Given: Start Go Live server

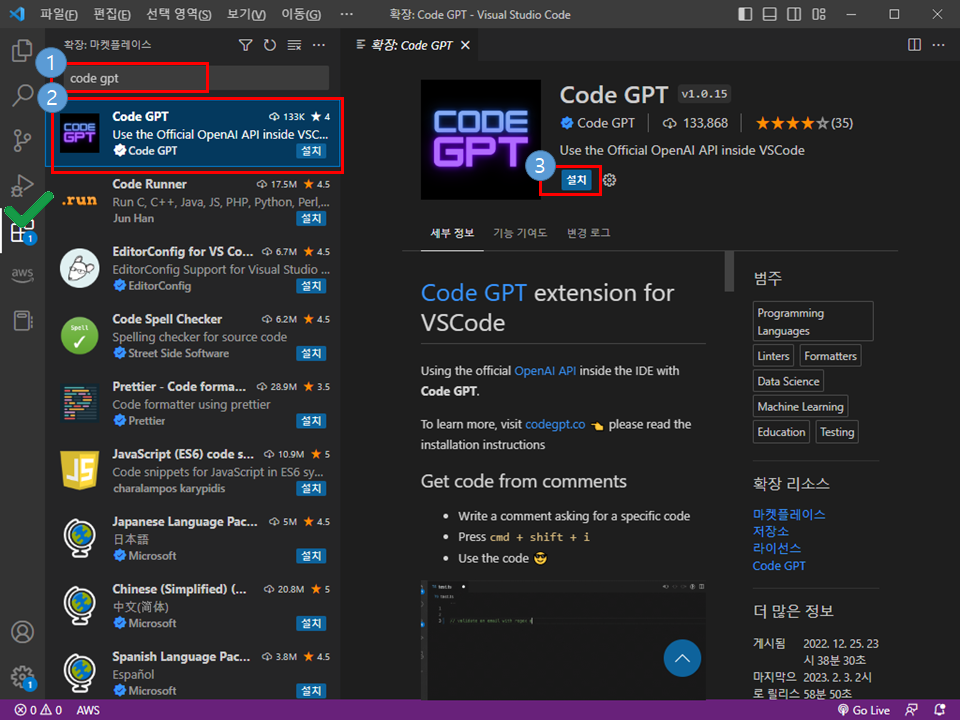Looking at the screenshot, I should tap(863, 710).
